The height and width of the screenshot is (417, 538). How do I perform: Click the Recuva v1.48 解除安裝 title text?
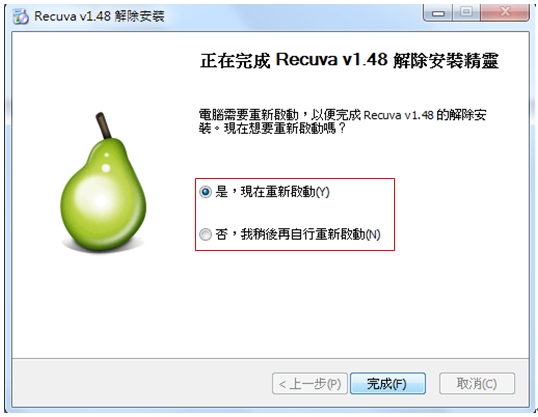click(x=99, y=16)
